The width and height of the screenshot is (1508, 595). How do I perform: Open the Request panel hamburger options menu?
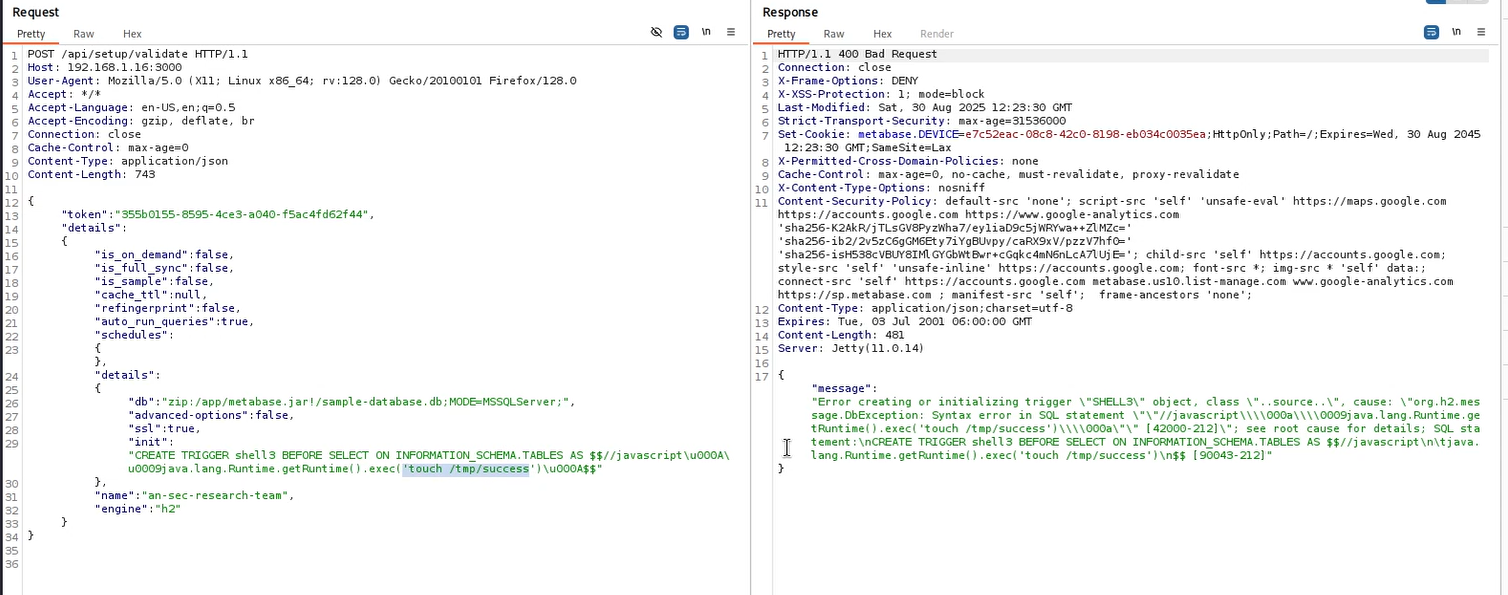(731, 32)
